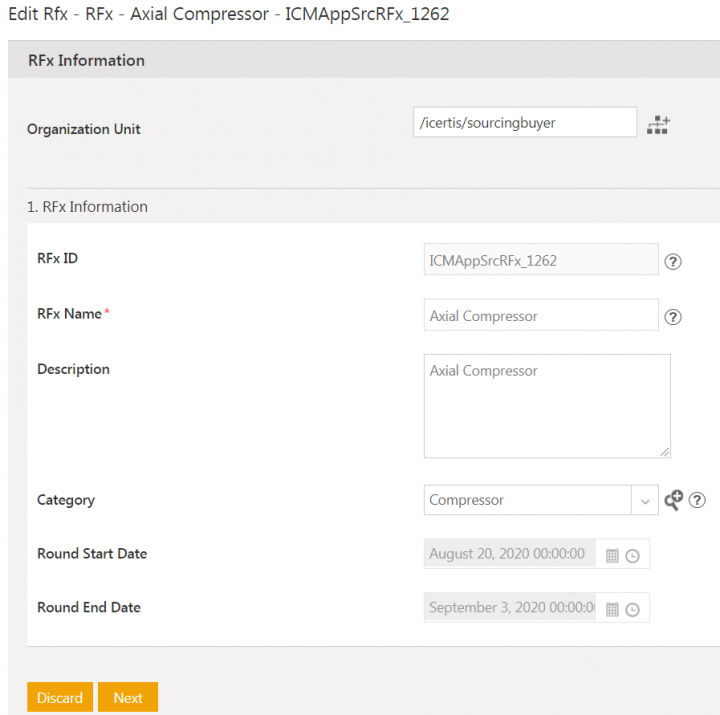Click inside the Description text area

click(546, 406)
